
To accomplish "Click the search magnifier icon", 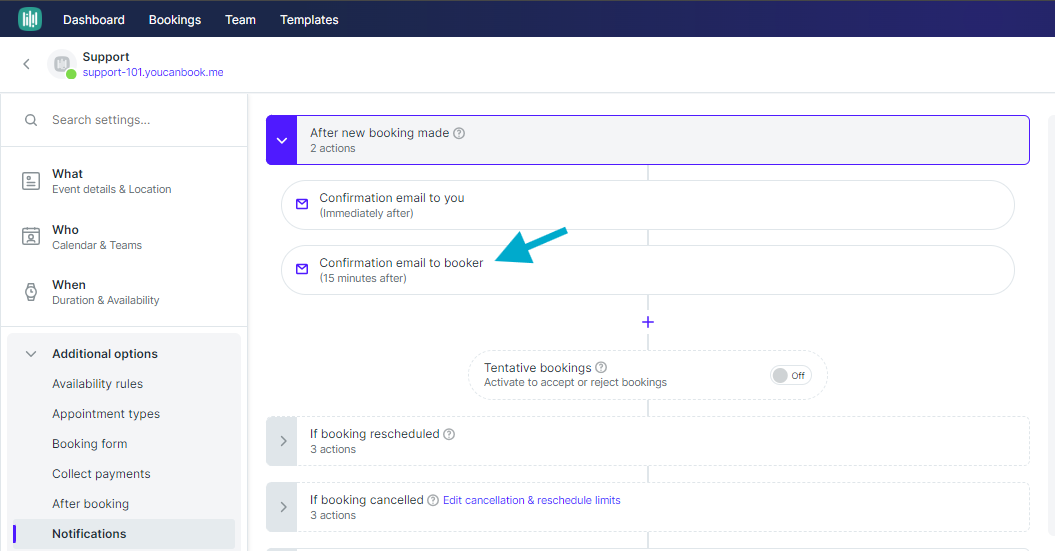I will [x=31, y=120].
